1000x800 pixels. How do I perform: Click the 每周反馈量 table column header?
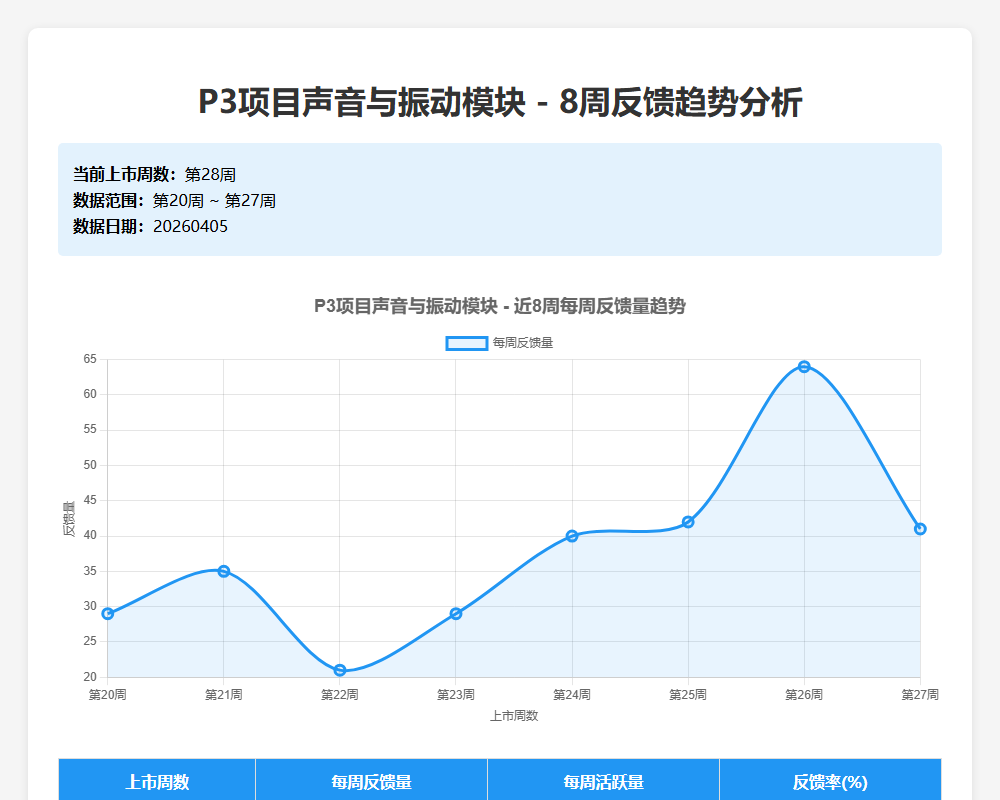point(371,780)
